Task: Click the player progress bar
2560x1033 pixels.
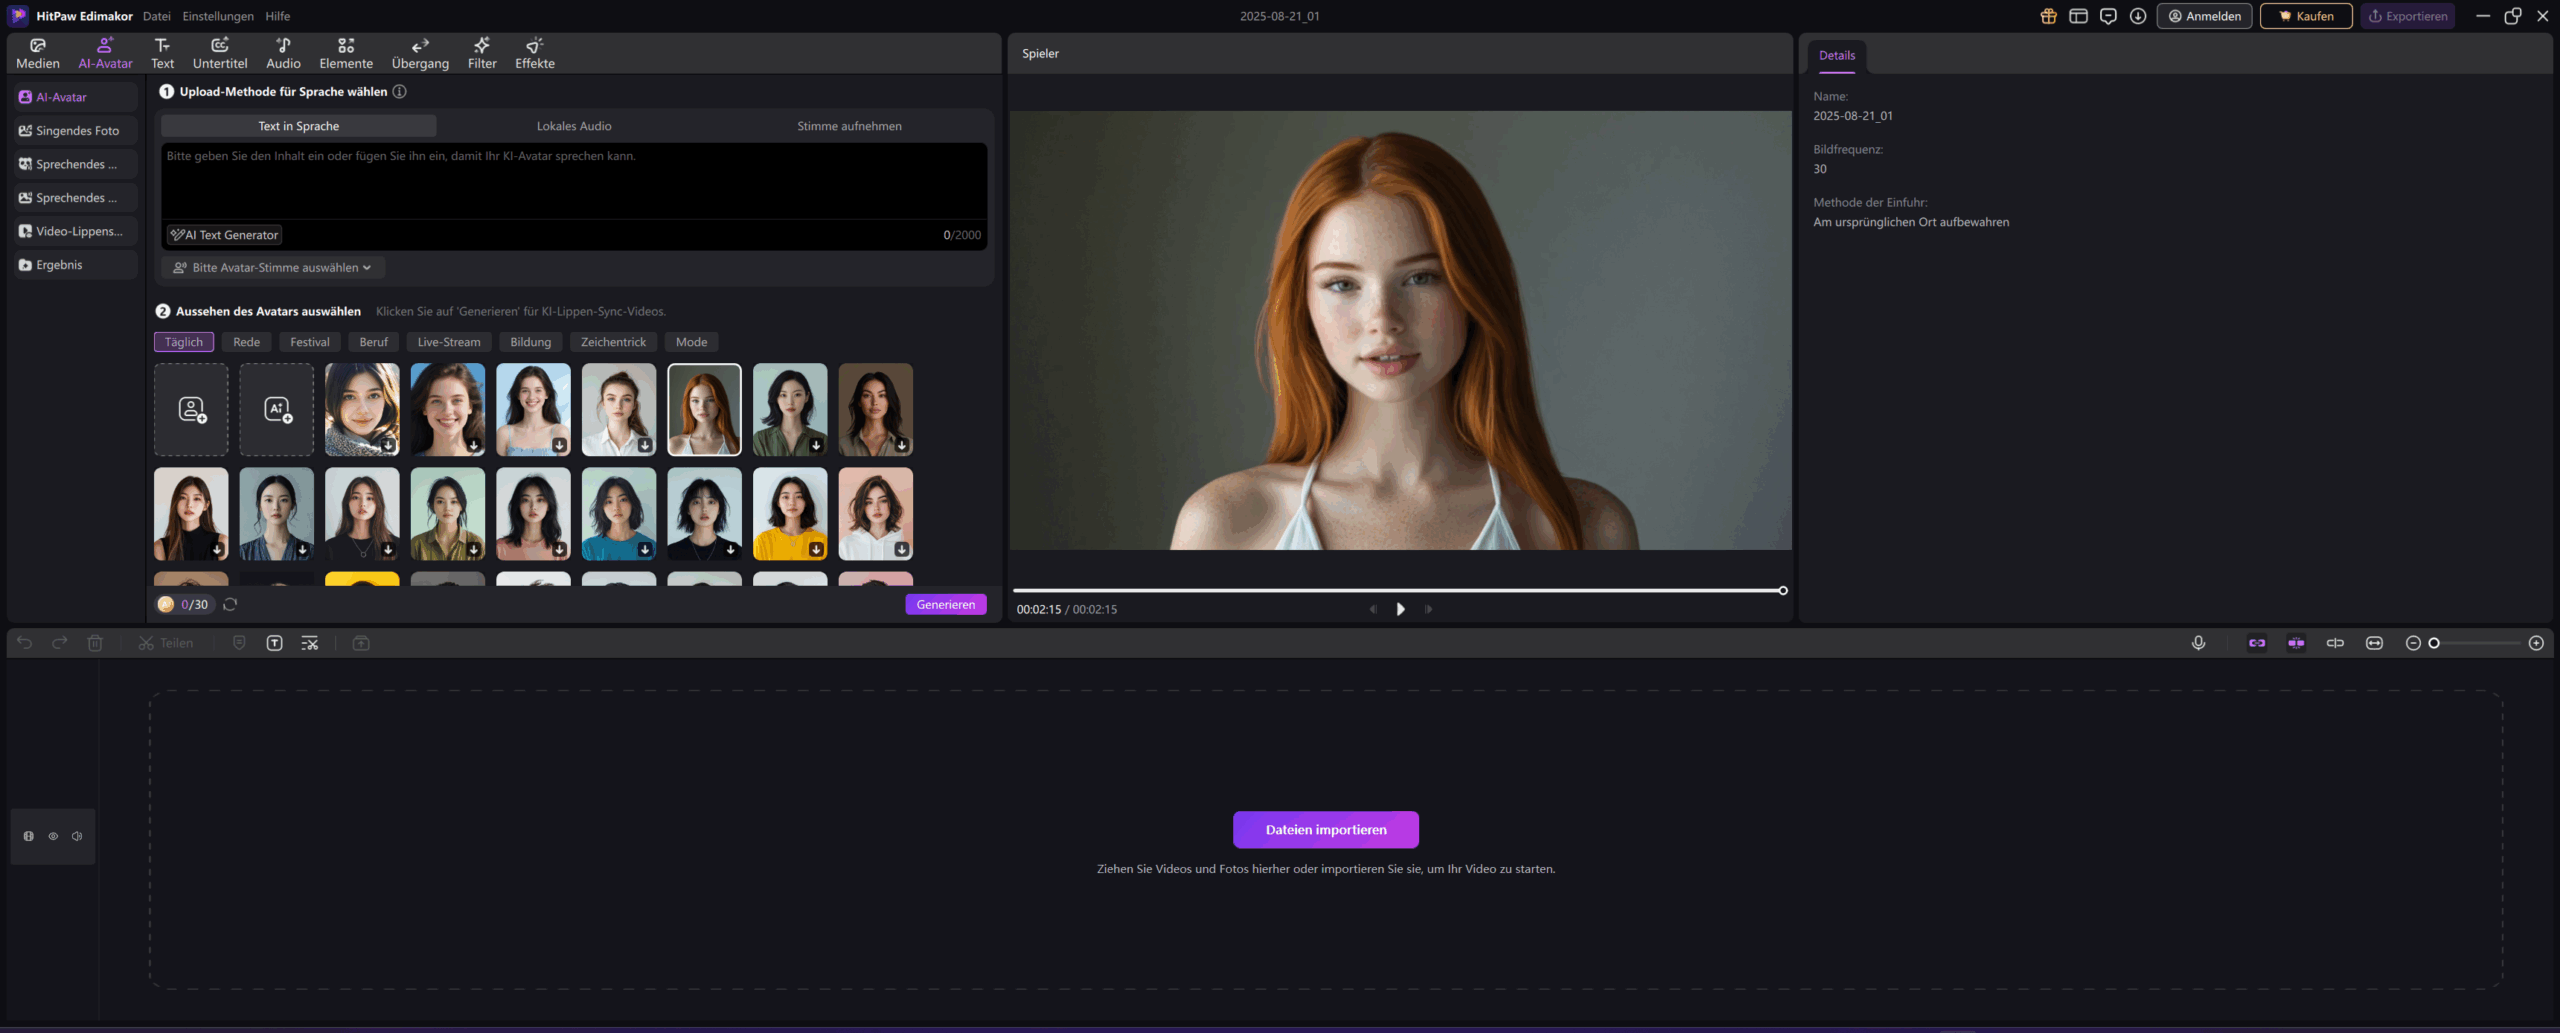Action: 1399,590
